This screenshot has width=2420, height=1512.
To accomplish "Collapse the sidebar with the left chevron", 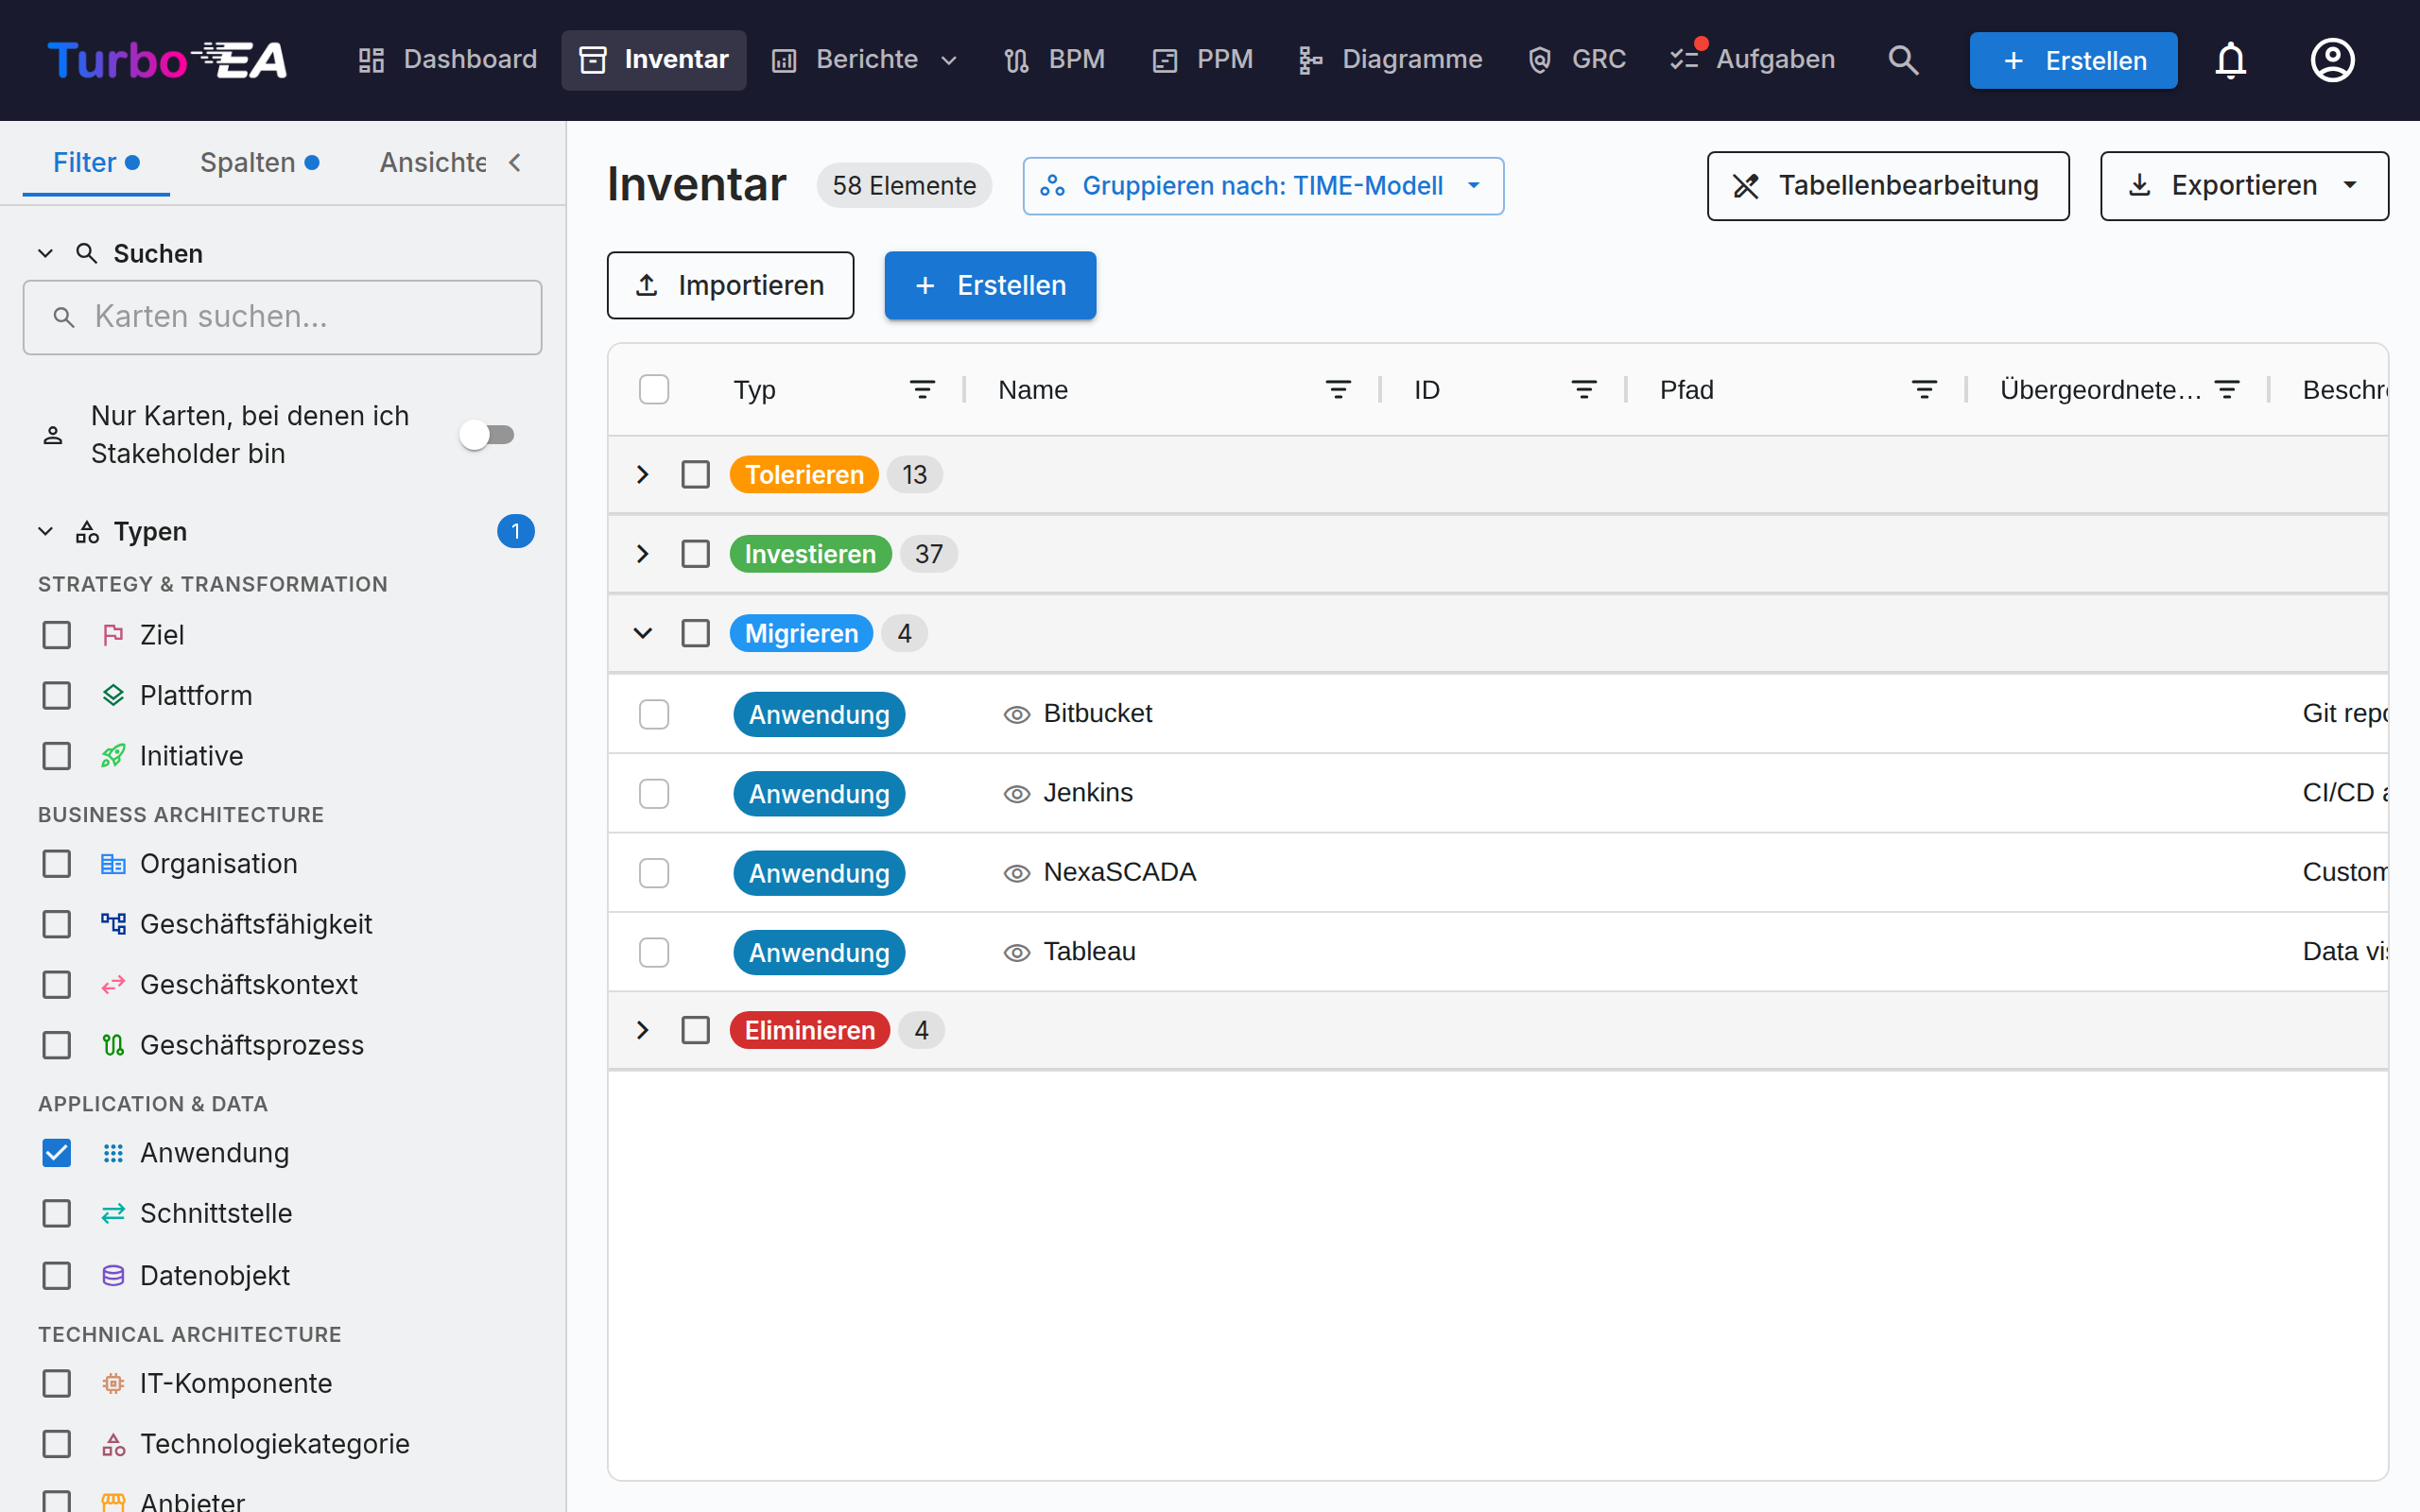I will pos(515,162).
